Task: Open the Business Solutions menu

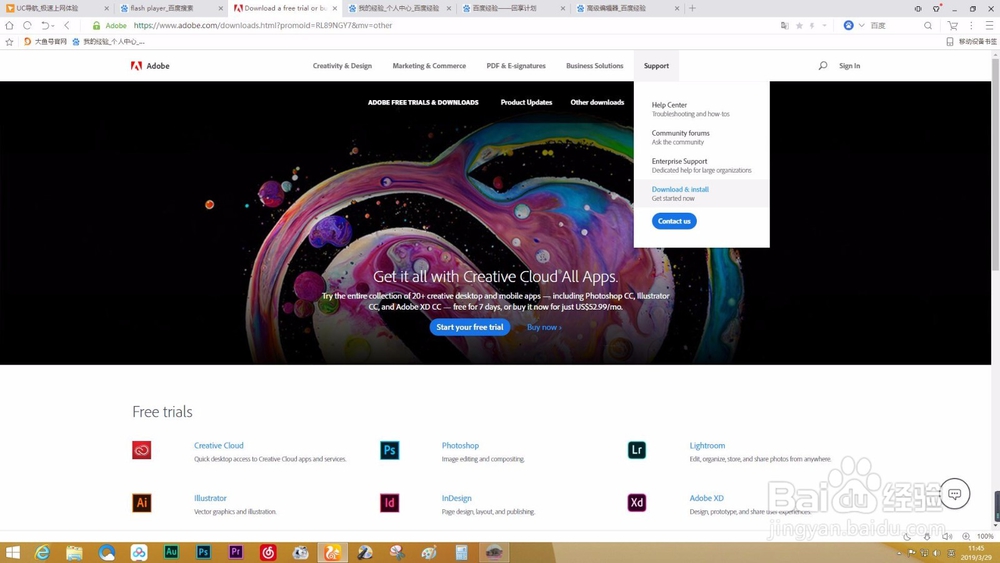Action: point(594,66)
